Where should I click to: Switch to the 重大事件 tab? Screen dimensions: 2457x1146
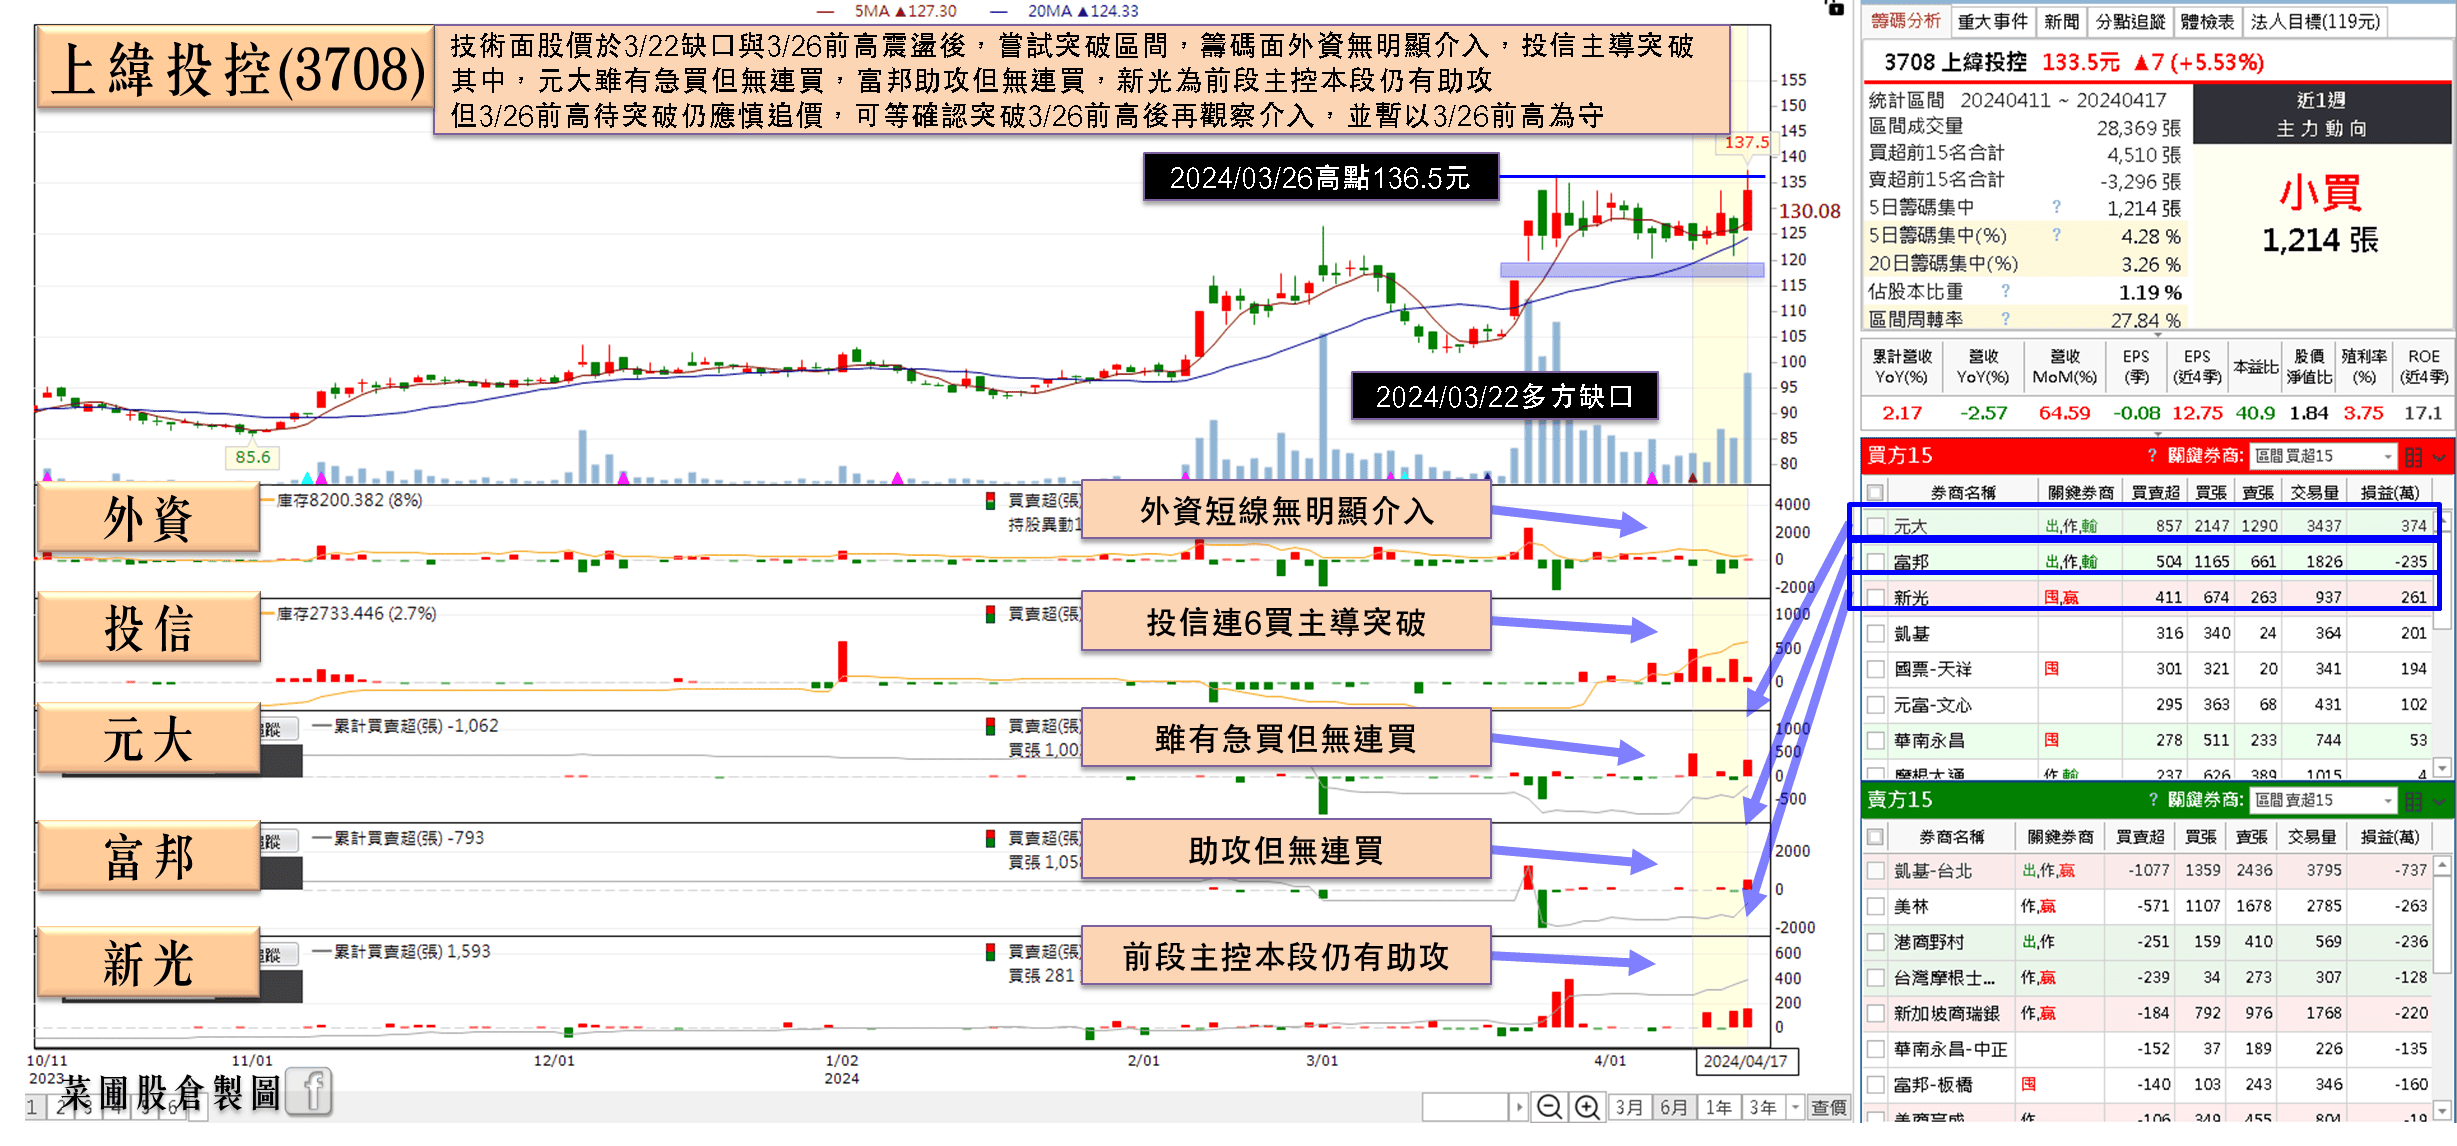click(x=1992, y=21)
